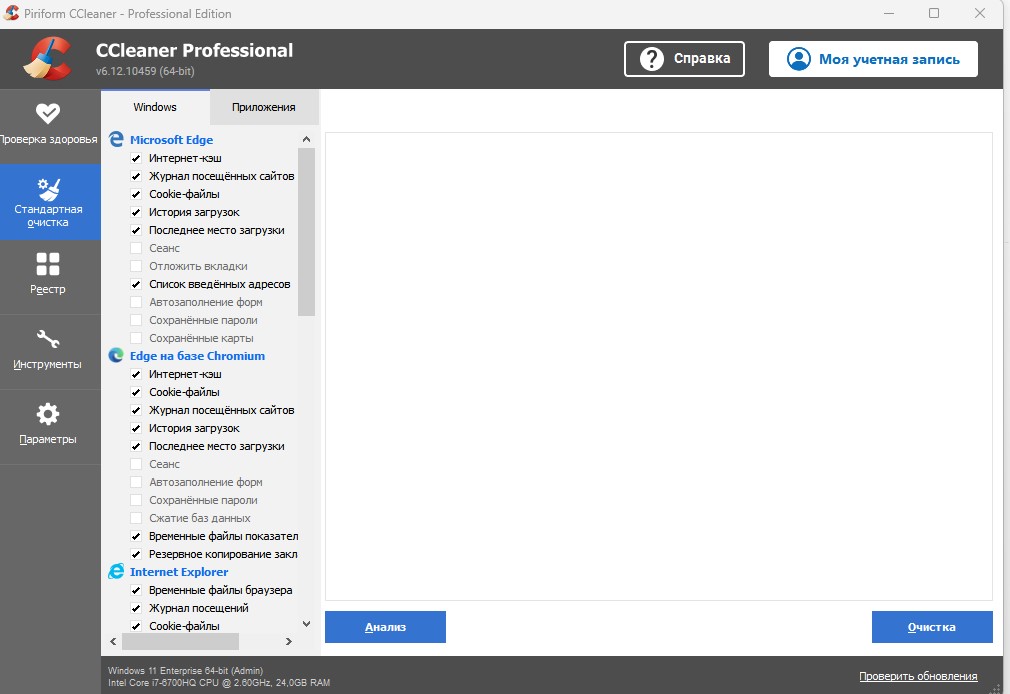Open the Registry grid icon
The image size is (1010, 694).
click(x=48, y=264)
